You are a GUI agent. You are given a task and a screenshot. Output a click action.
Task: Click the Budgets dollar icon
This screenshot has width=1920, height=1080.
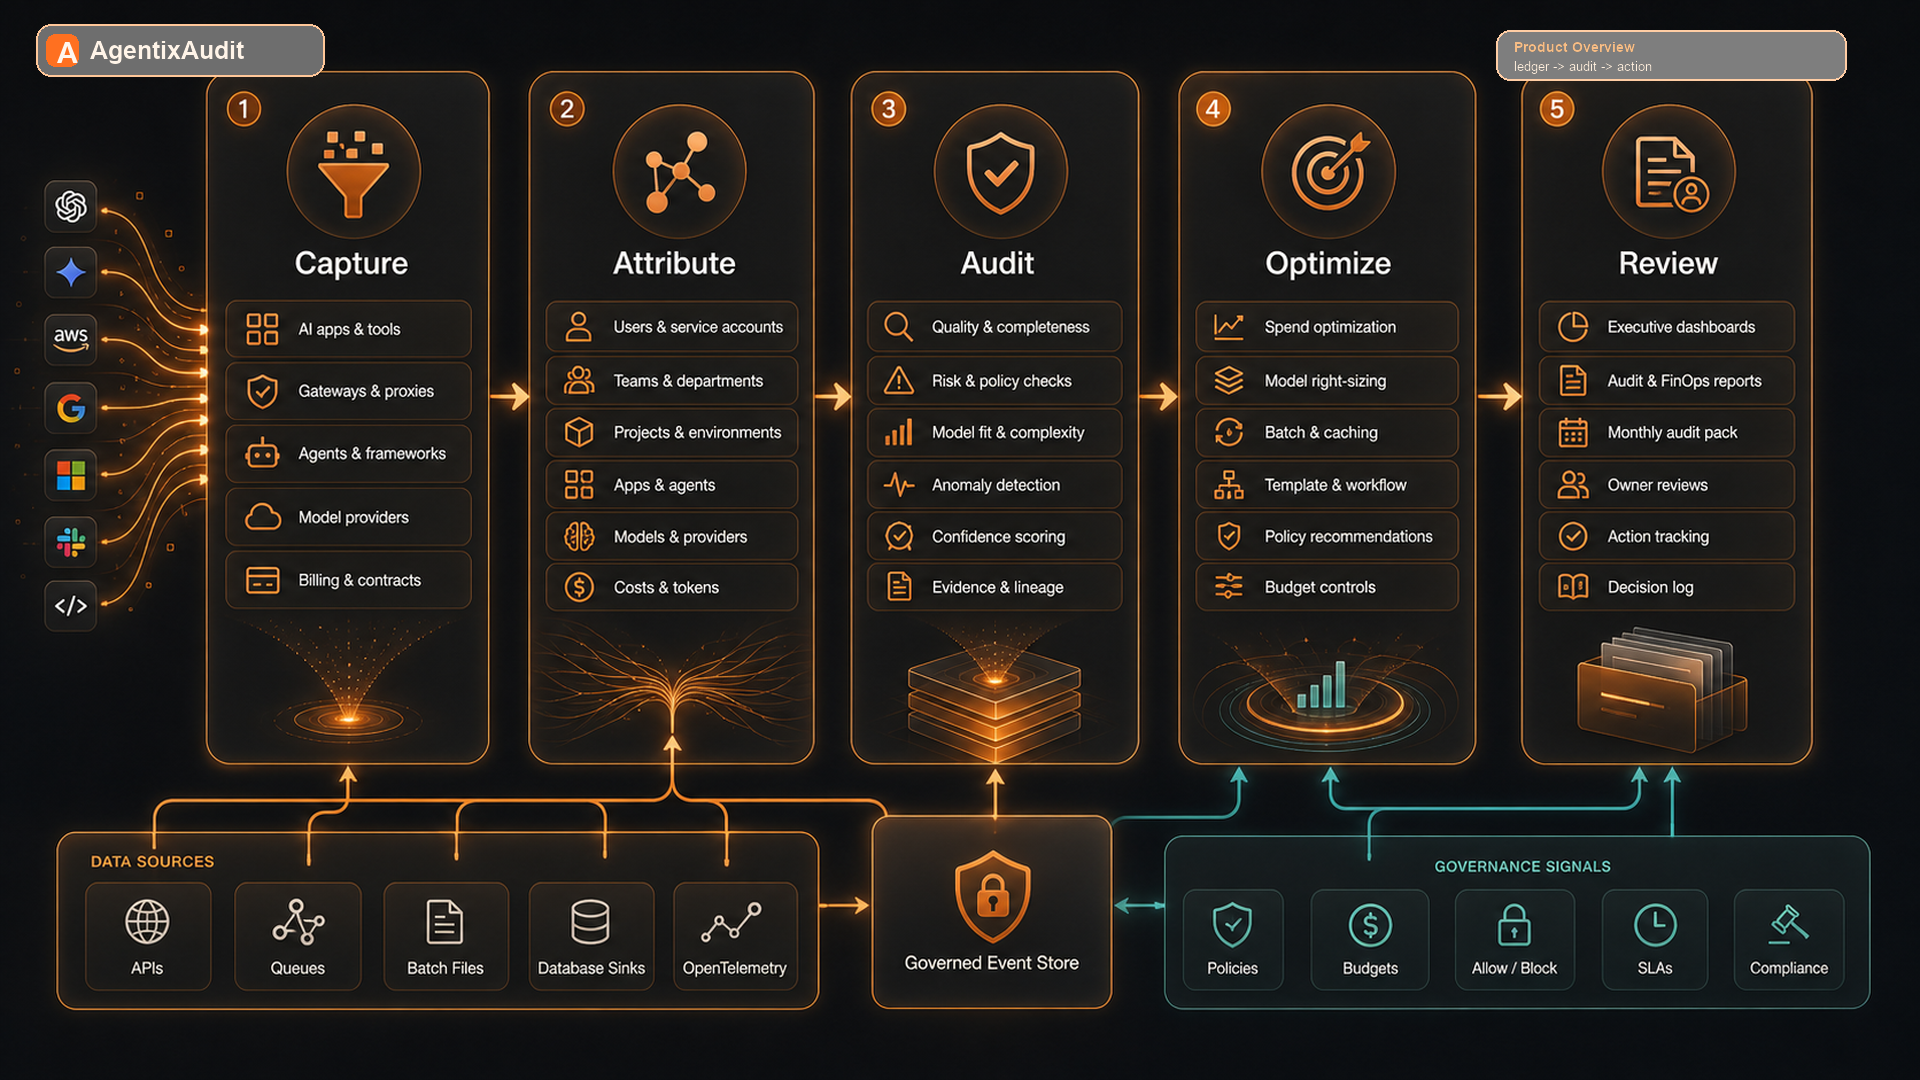[x=1370, y=925]
